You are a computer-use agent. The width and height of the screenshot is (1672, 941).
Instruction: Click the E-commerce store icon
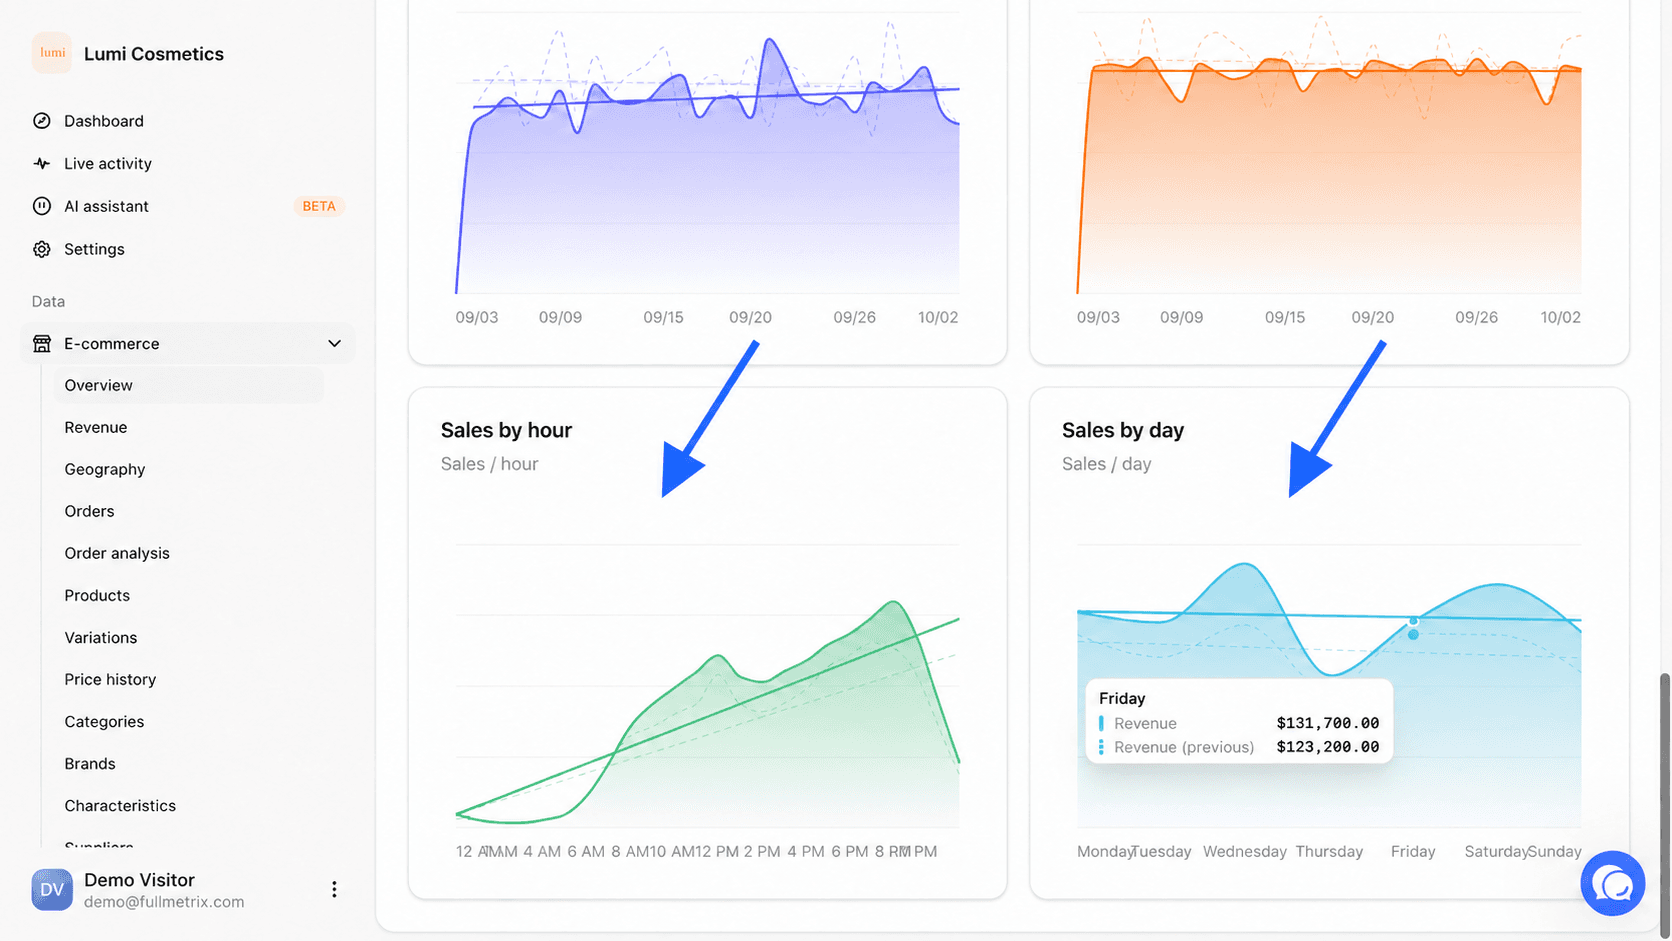click(42, 343)
